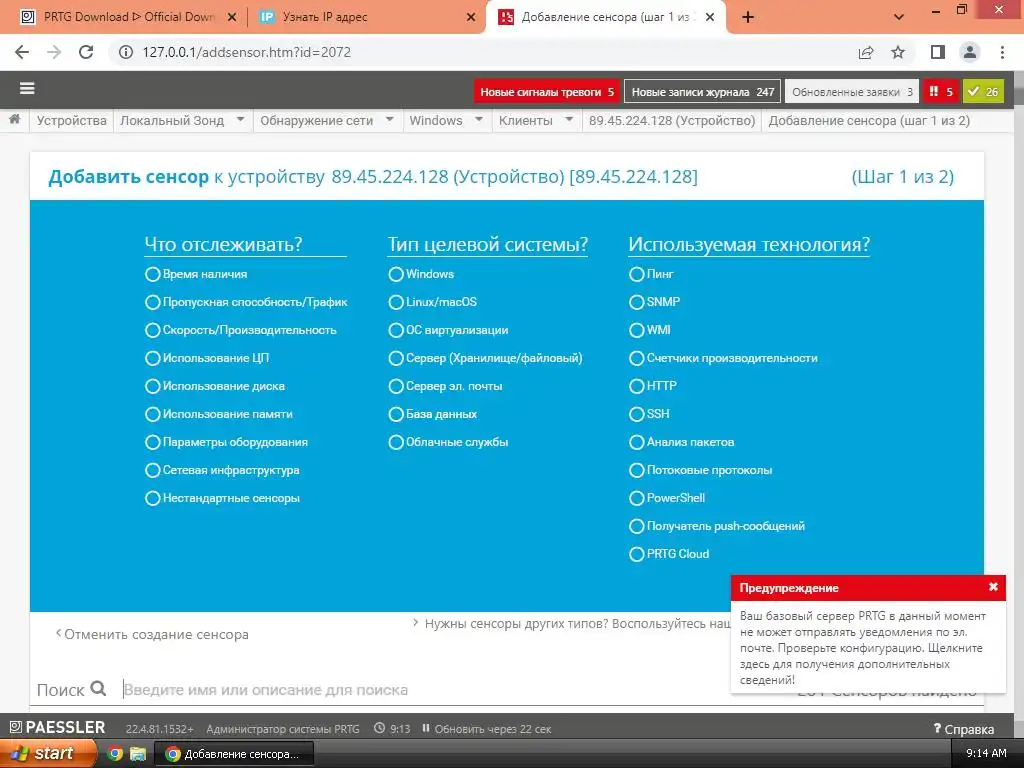Open Справка help link in footer

point(963,729)
